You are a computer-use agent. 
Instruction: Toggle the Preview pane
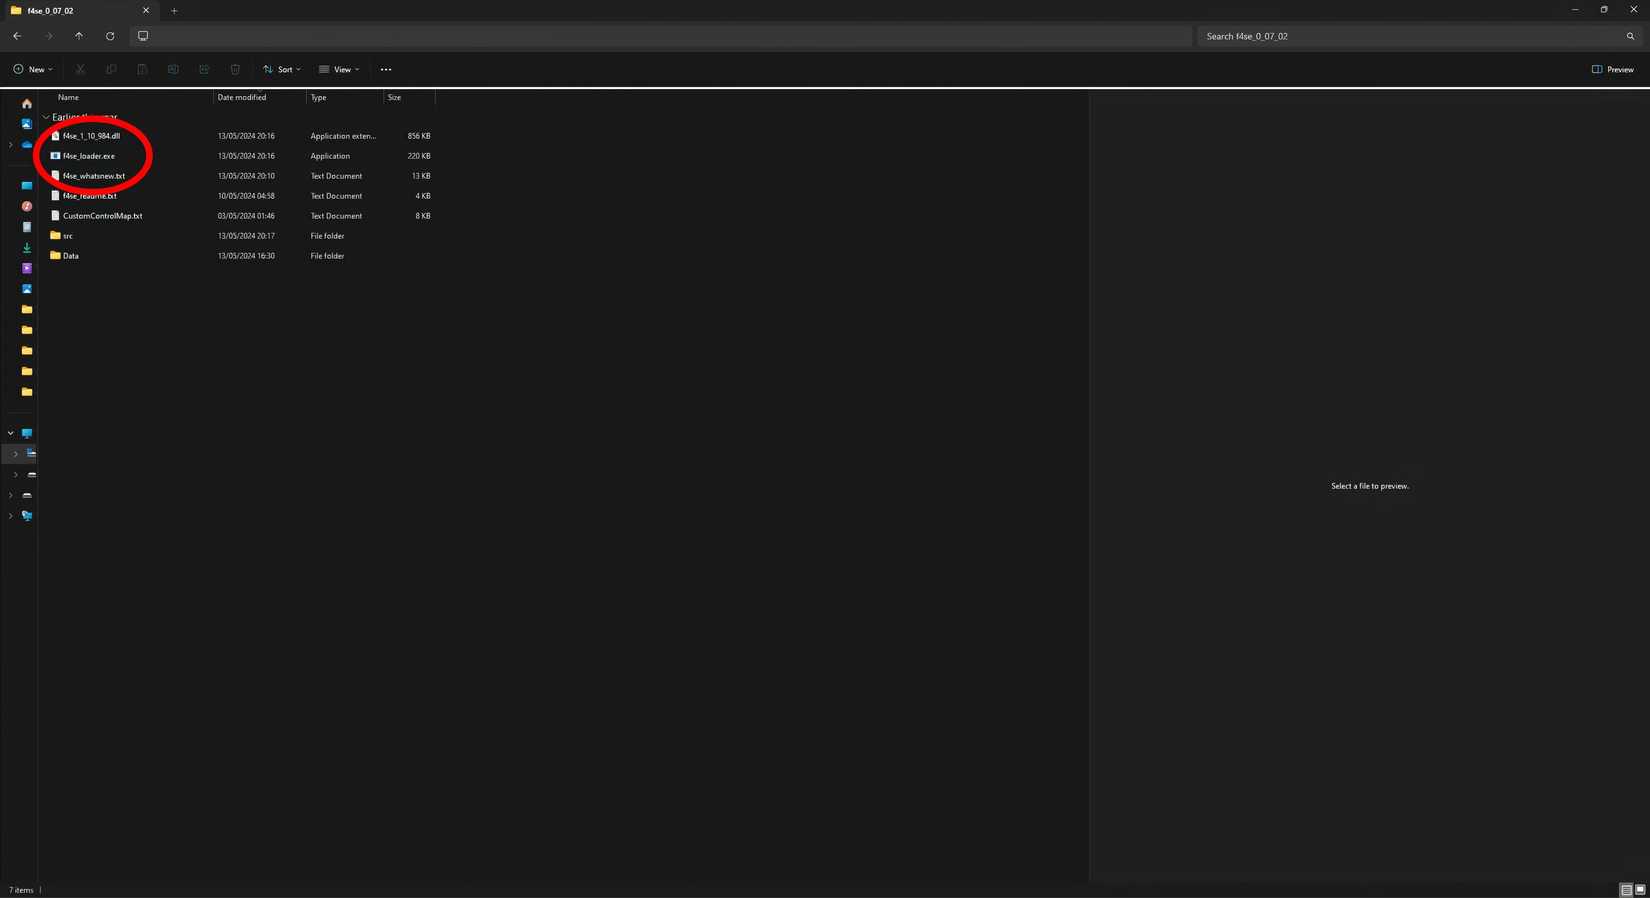click(1612, 70)
